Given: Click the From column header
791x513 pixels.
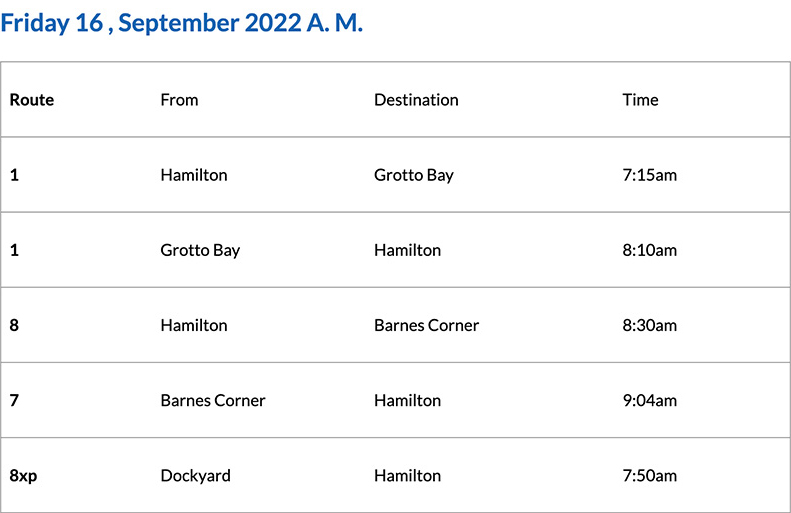Looking at the screenshot, I should click(x=179, y=100).
